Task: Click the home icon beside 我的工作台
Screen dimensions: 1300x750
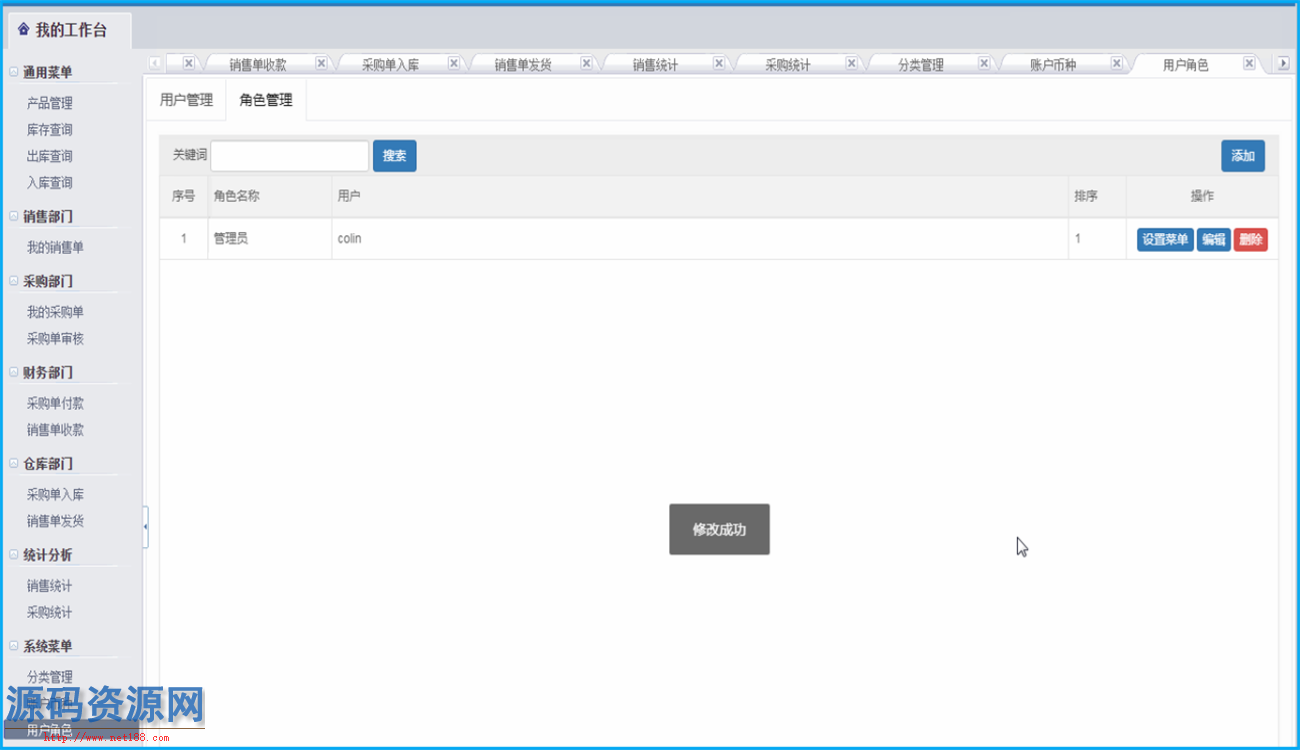Action: (23, 30)
